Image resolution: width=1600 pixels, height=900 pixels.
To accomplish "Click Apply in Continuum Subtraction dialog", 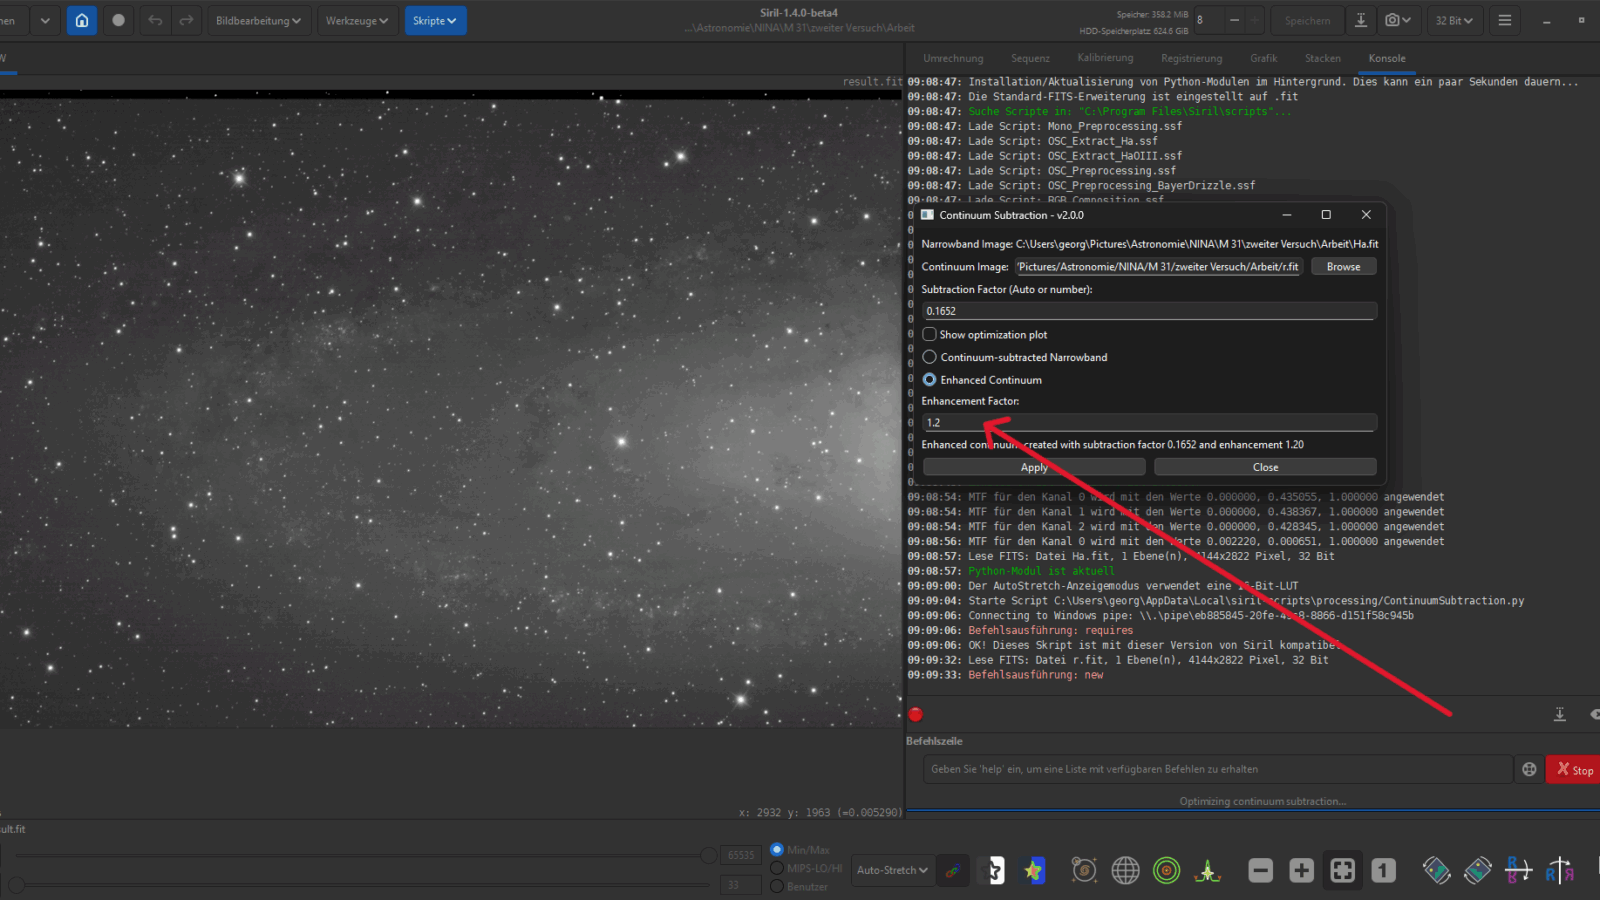I will coord(1034,467).
